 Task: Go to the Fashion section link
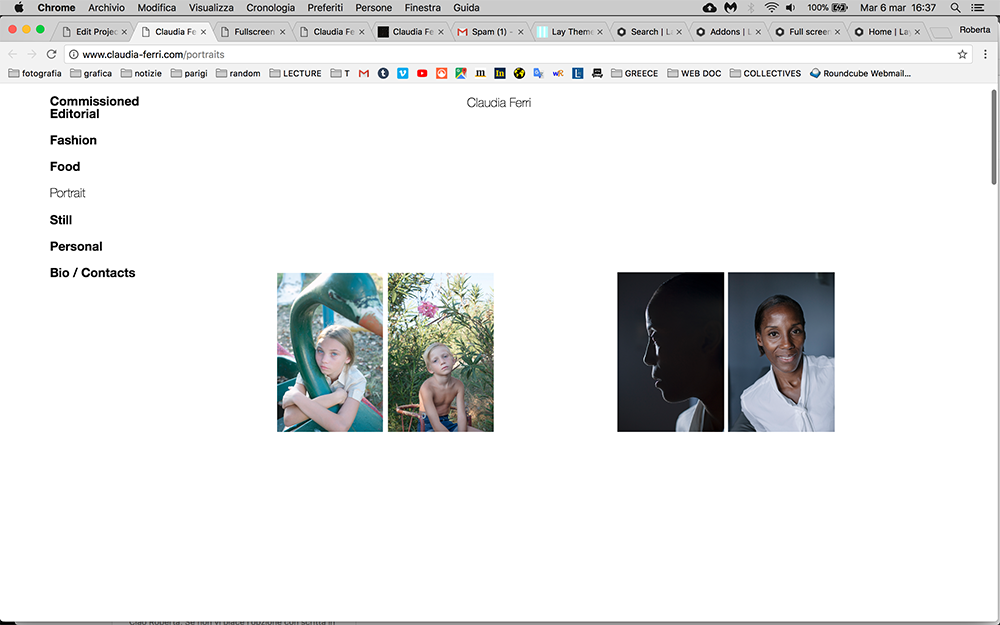pos(73,140)
